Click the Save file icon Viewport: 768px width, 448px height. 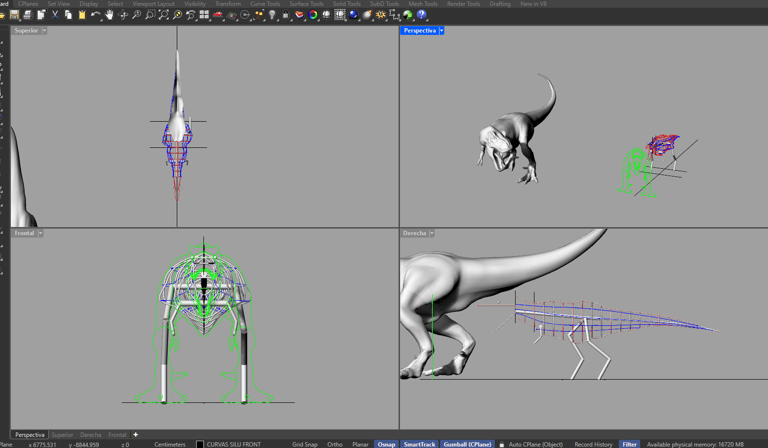coord(14,15)
